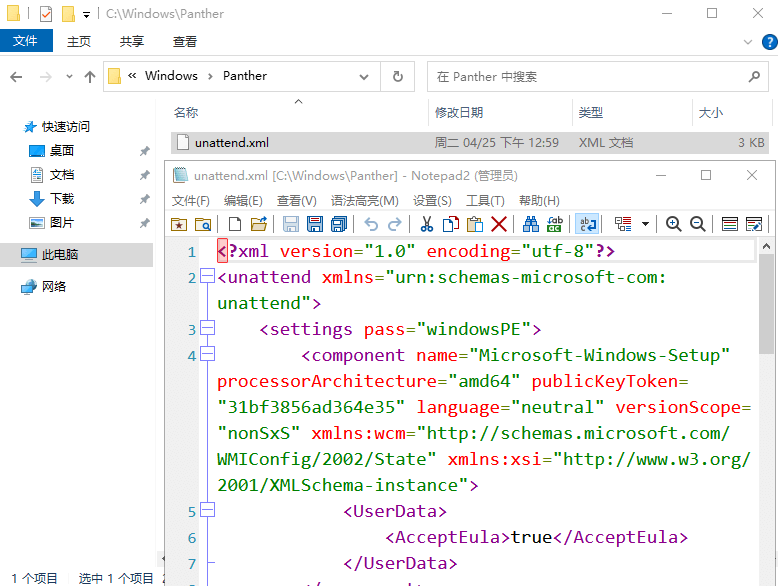Open Find with the binoculars icon
This screenshot has height=586, width=778.
(530, 224)
